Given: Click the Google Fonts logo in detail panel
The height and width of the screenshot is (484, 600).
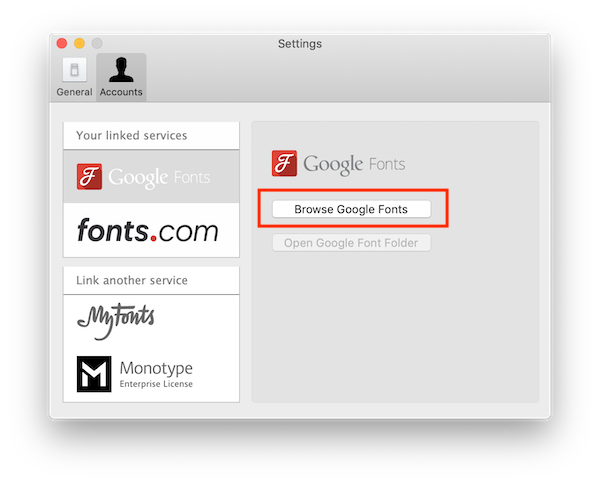Looking at the screenshot, I should [338, 164].
